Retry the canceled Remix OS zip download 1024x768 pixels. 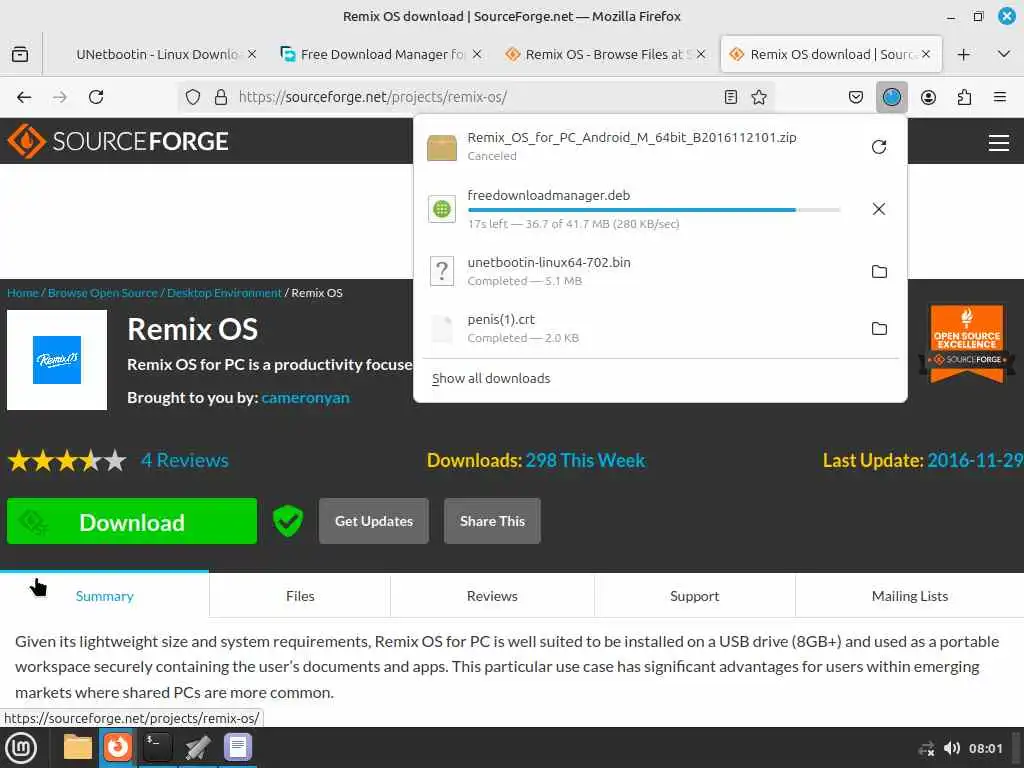879,146
